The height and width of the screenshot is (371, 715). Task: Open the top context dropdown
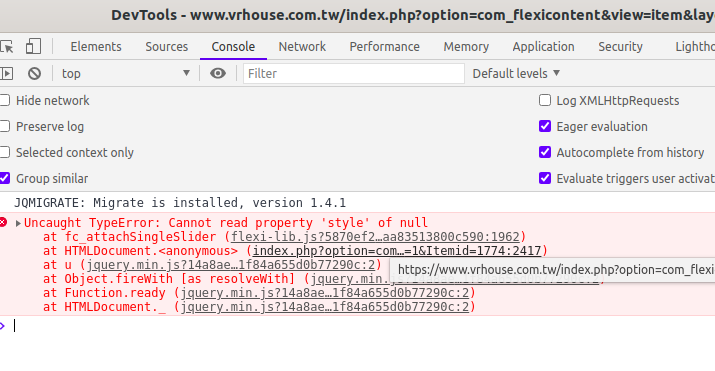[126, 73]
